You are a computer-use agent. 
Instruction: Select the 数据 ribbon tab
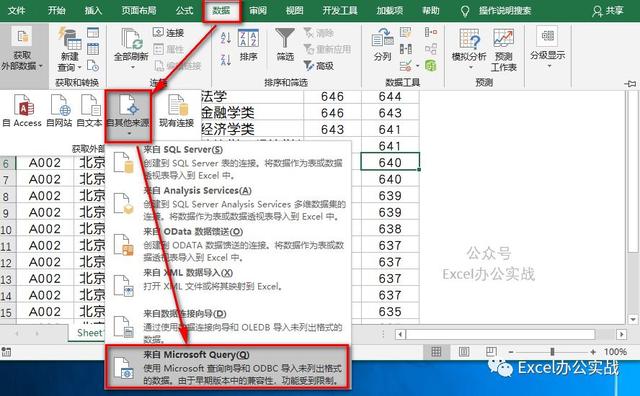[x=221, y=11]
